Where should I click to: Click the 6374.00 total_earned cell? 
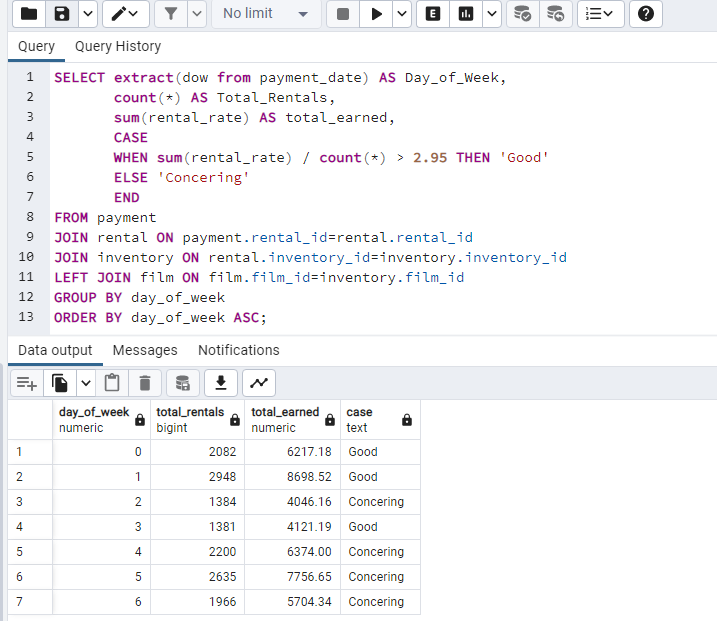pos(293,552)
